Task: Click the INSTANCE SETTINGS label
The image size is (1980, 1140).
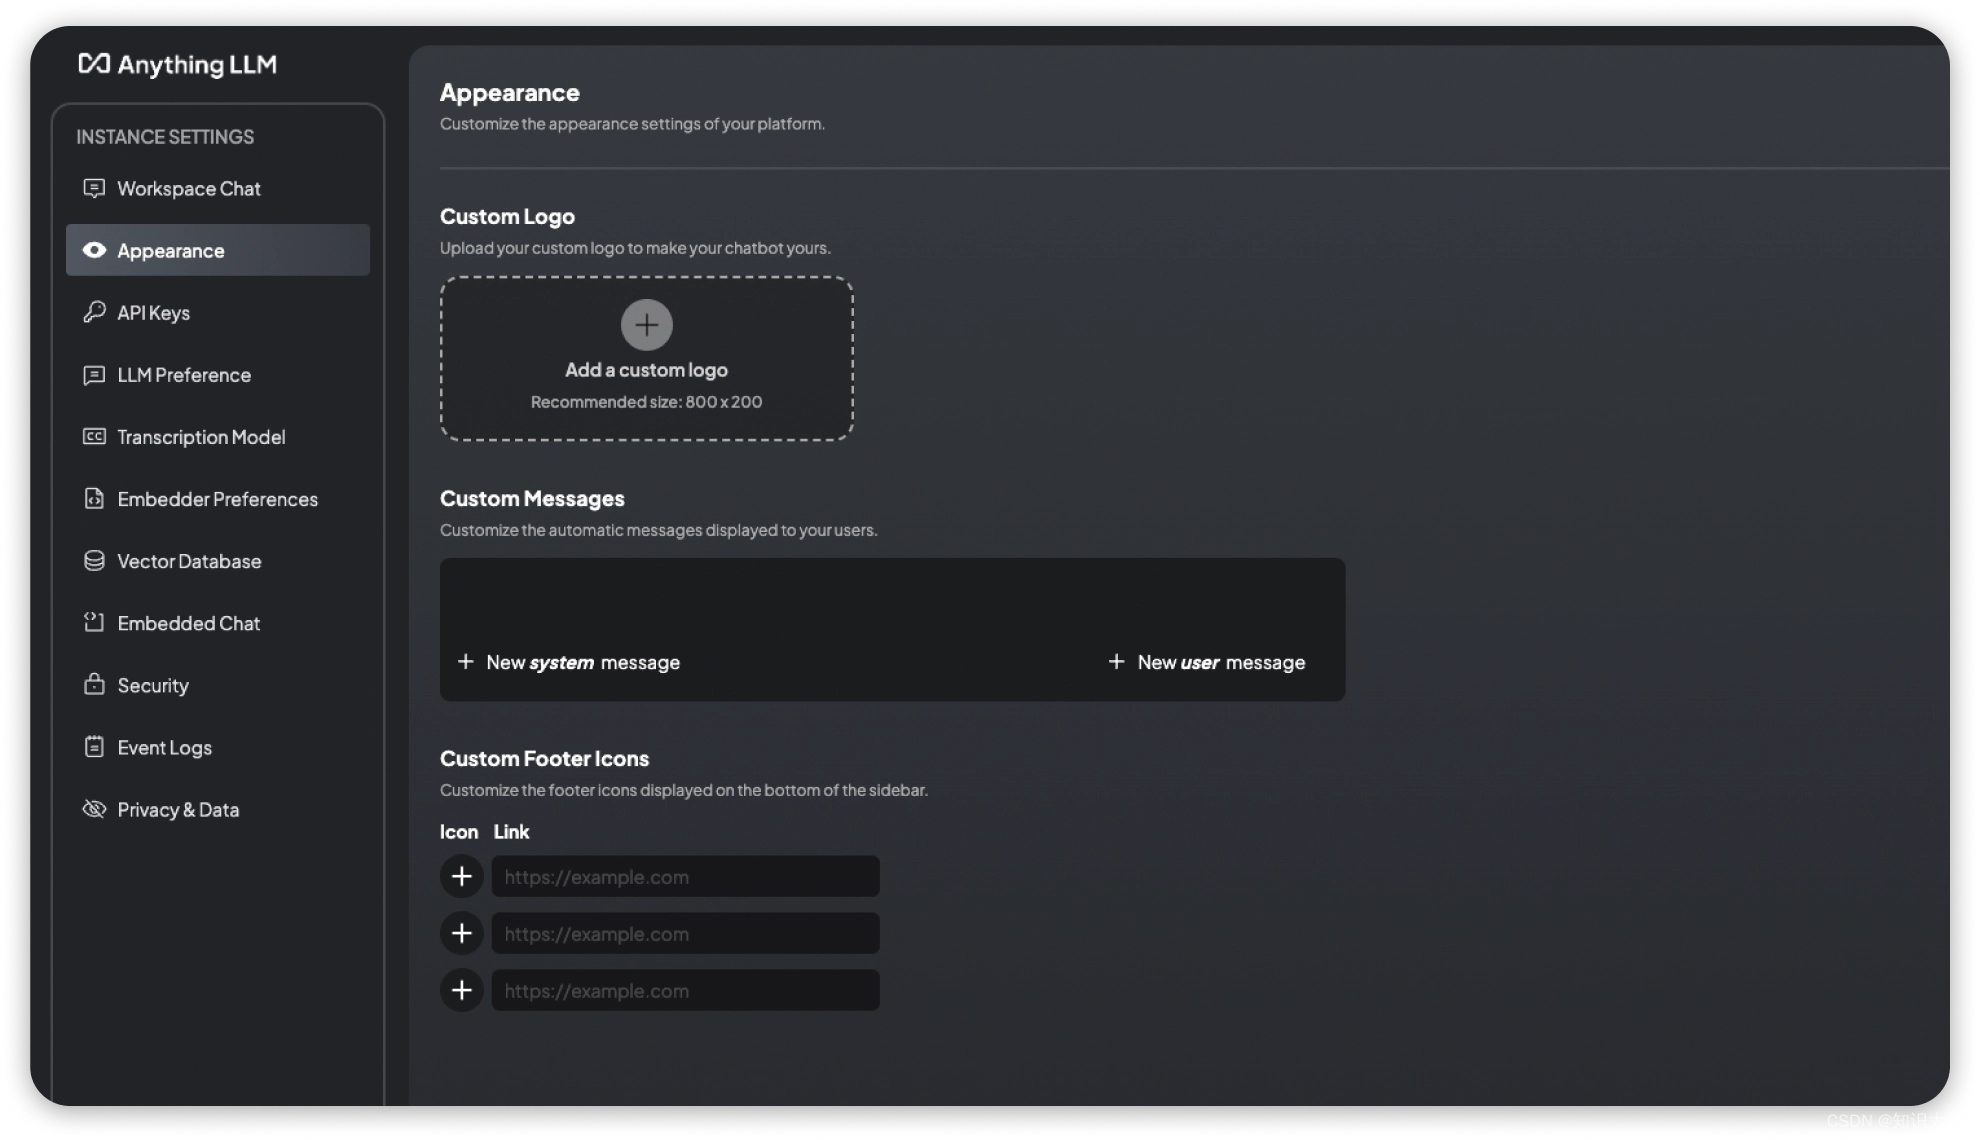Action: pyautogui.click(x=165, y=137)
